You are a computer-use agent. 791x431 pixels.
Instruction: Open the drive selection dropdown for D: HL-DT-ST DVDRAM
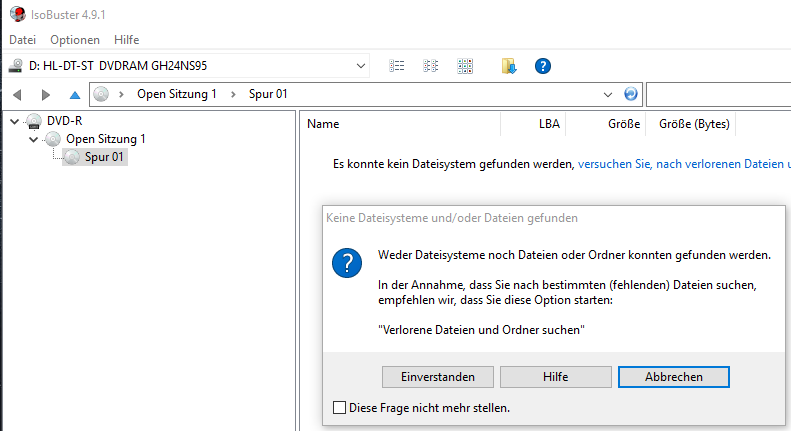(x=361, y=66)
